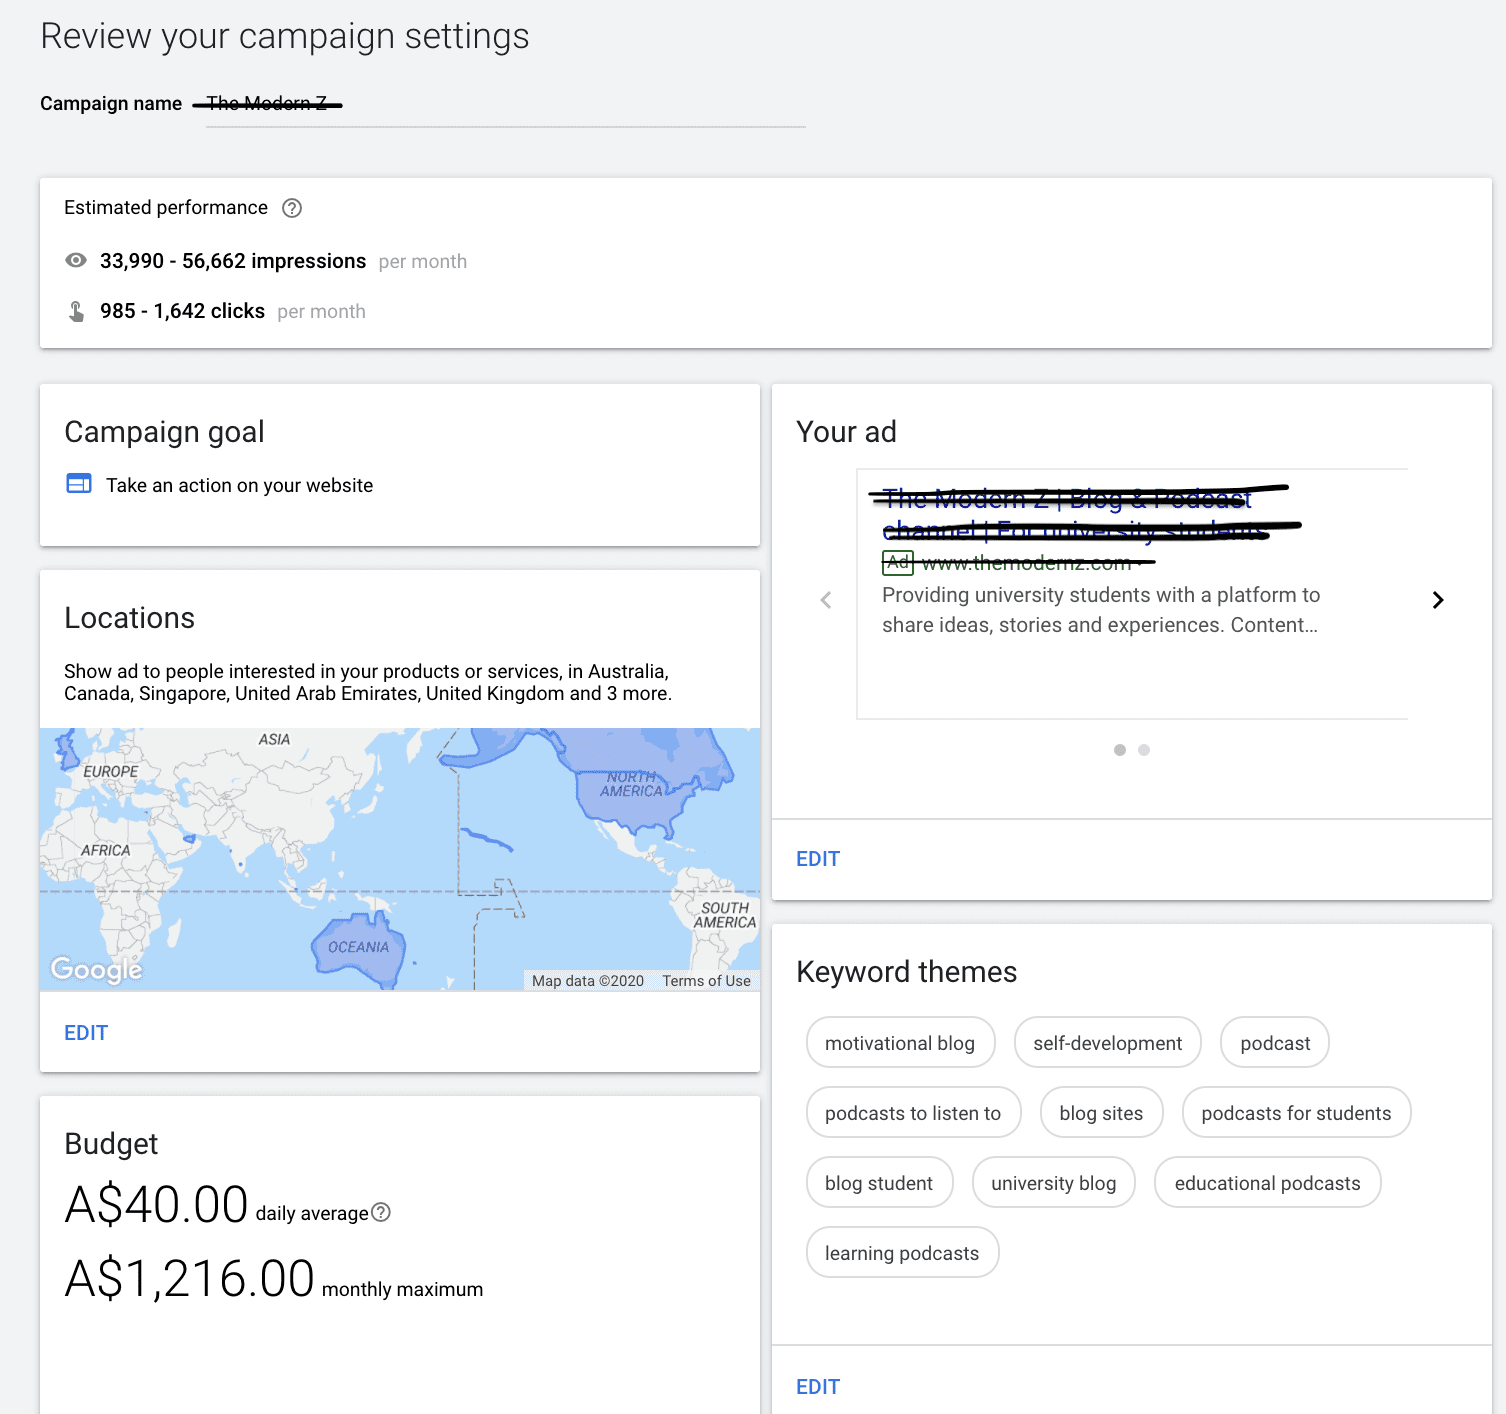
Task: Toggle the learning podcasts keyword theme chip
Action: [902, 1252]
